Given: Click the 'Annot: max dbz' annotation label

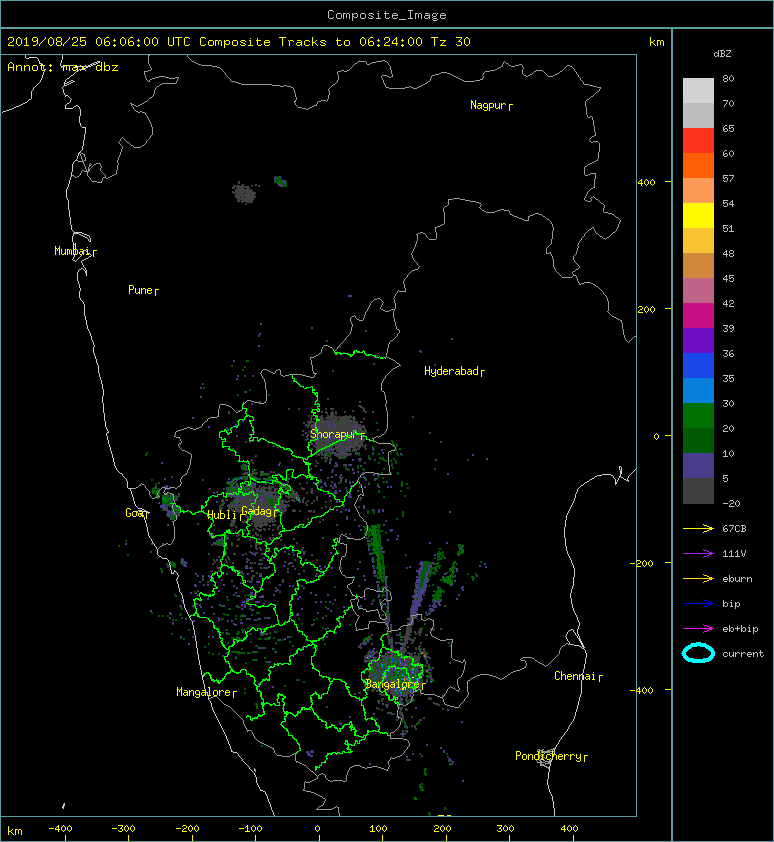Looking at the screenshot, I should pos(62,67).
